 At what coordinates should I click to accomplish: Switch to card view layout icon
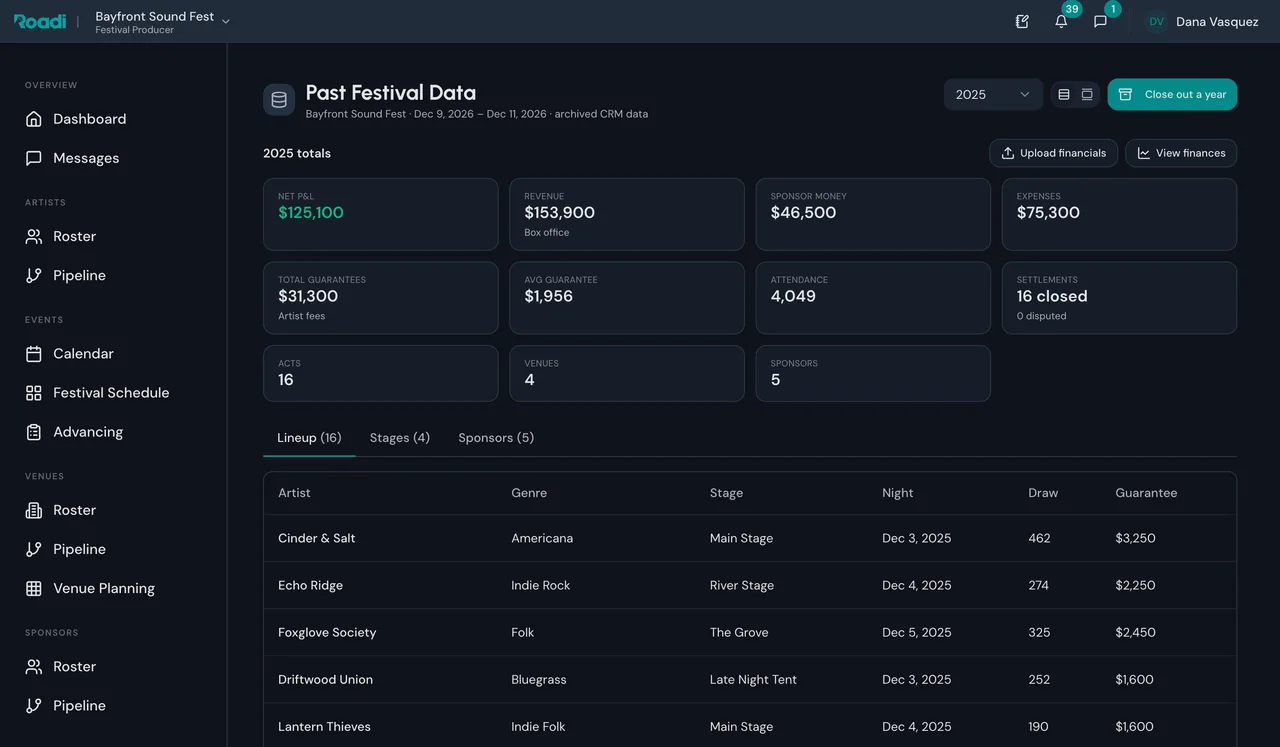tap(1087, 94)
